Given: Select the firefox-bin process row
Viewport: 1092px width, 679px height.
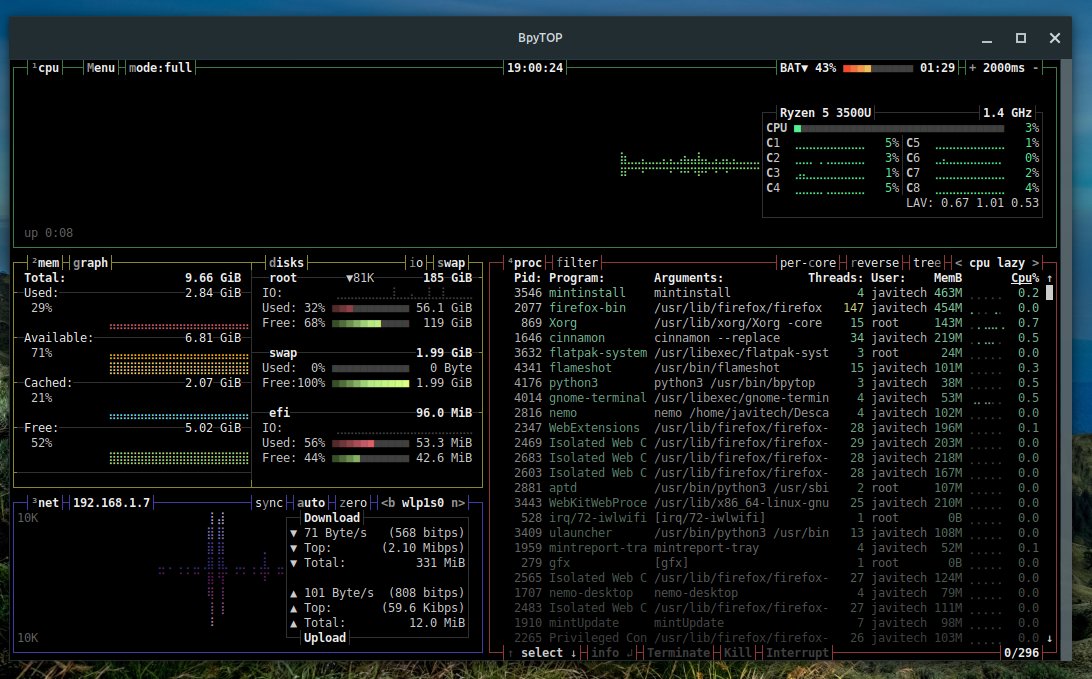Looking at the screenshot, I should click(x=776, y=308).
